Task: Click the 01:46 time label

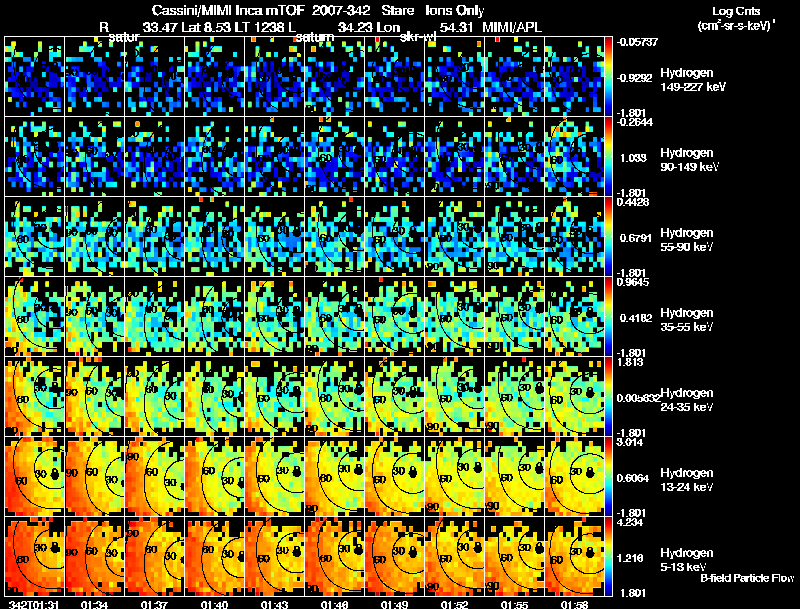Action: point(335,604)
